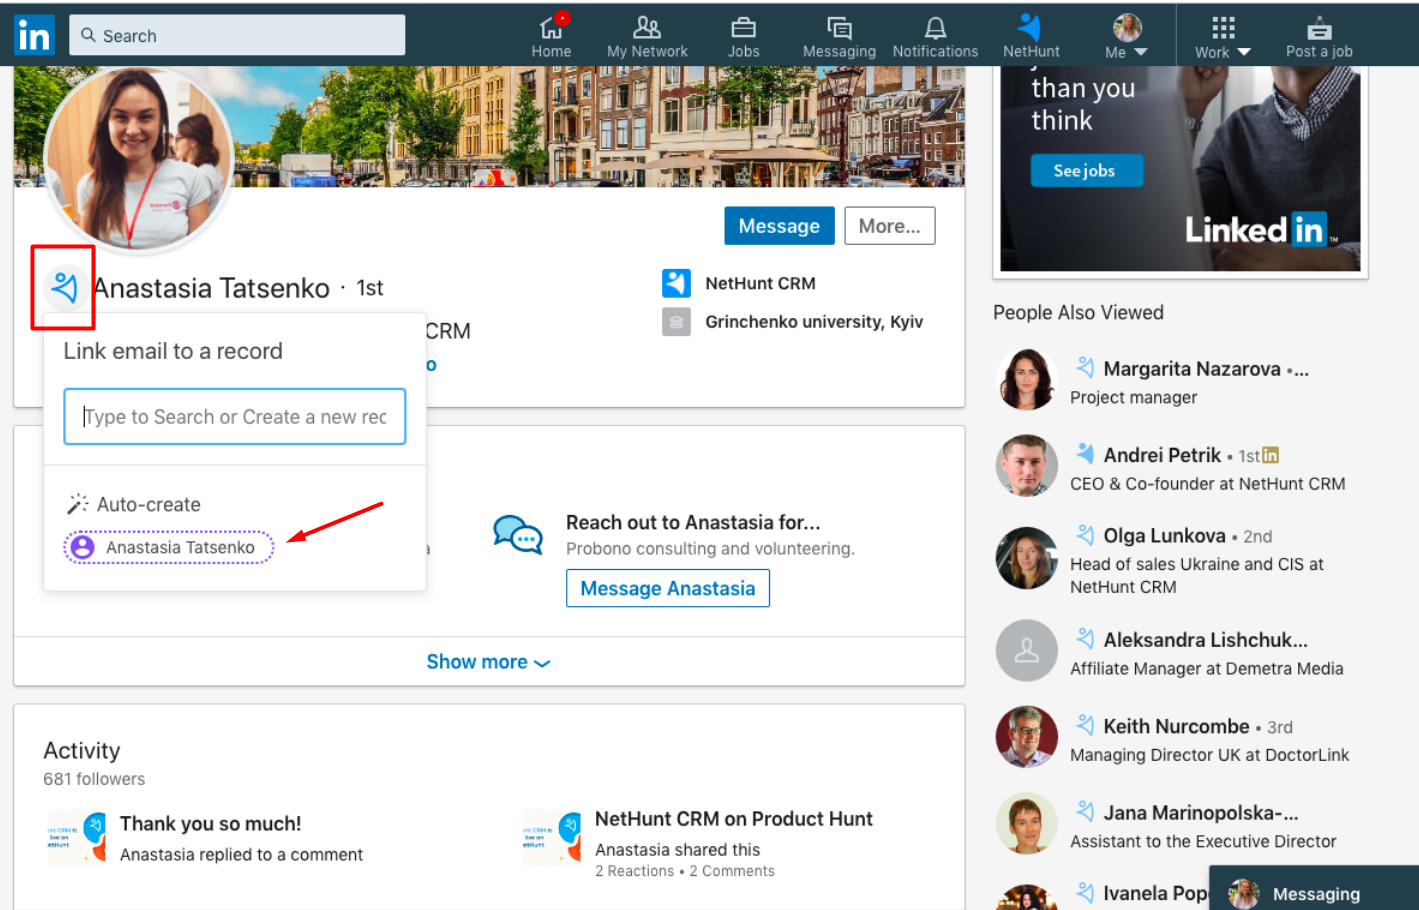Click thumbnail of 'Thank you so much!' post
This screenshot has width=1419, height=910.
[x=76, y=838]
